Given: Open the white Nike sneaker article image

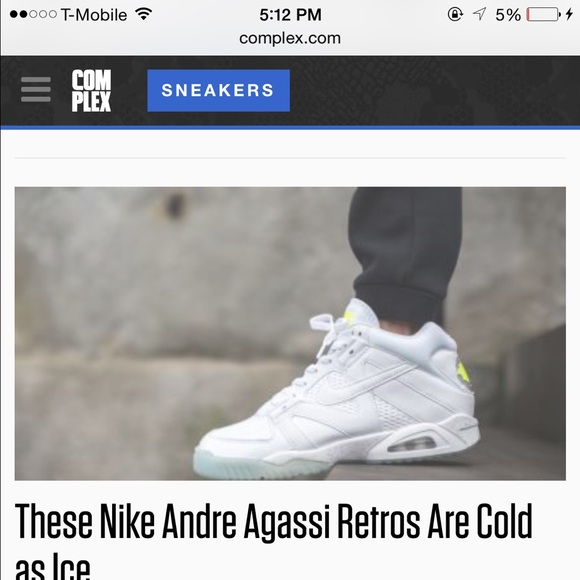Looking at the screenshot, I should [290, 334].
